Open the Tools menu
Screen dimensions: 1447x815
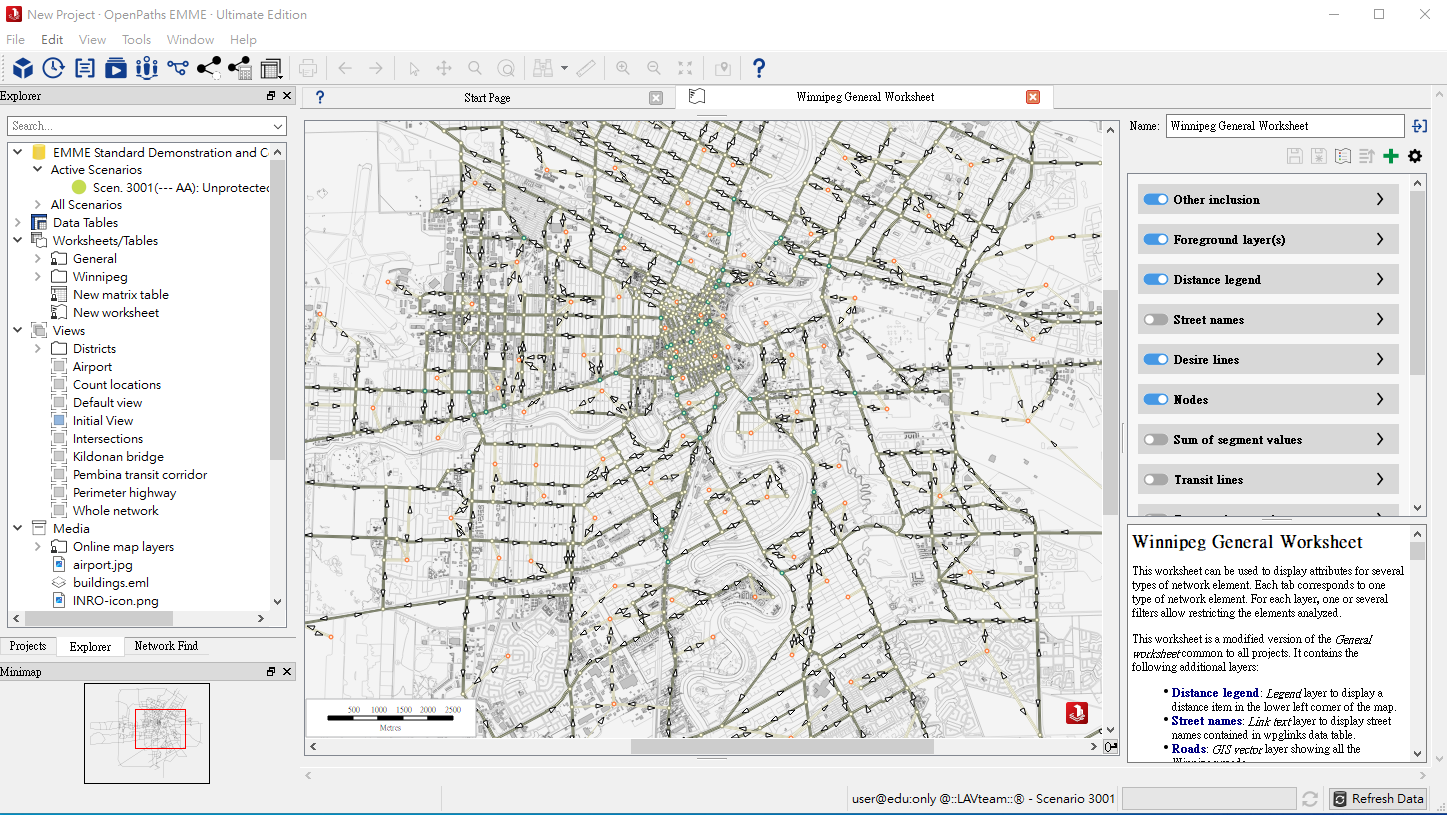tap(137, 40)
